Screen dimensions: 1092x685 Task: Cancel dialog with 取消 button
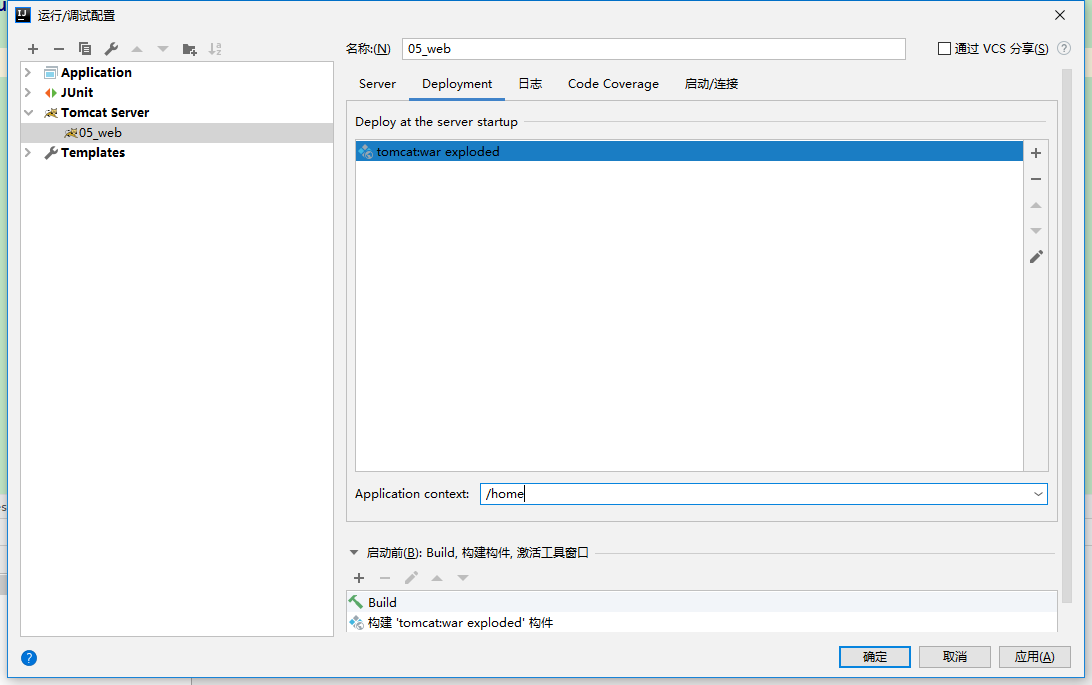coord(955,656)
